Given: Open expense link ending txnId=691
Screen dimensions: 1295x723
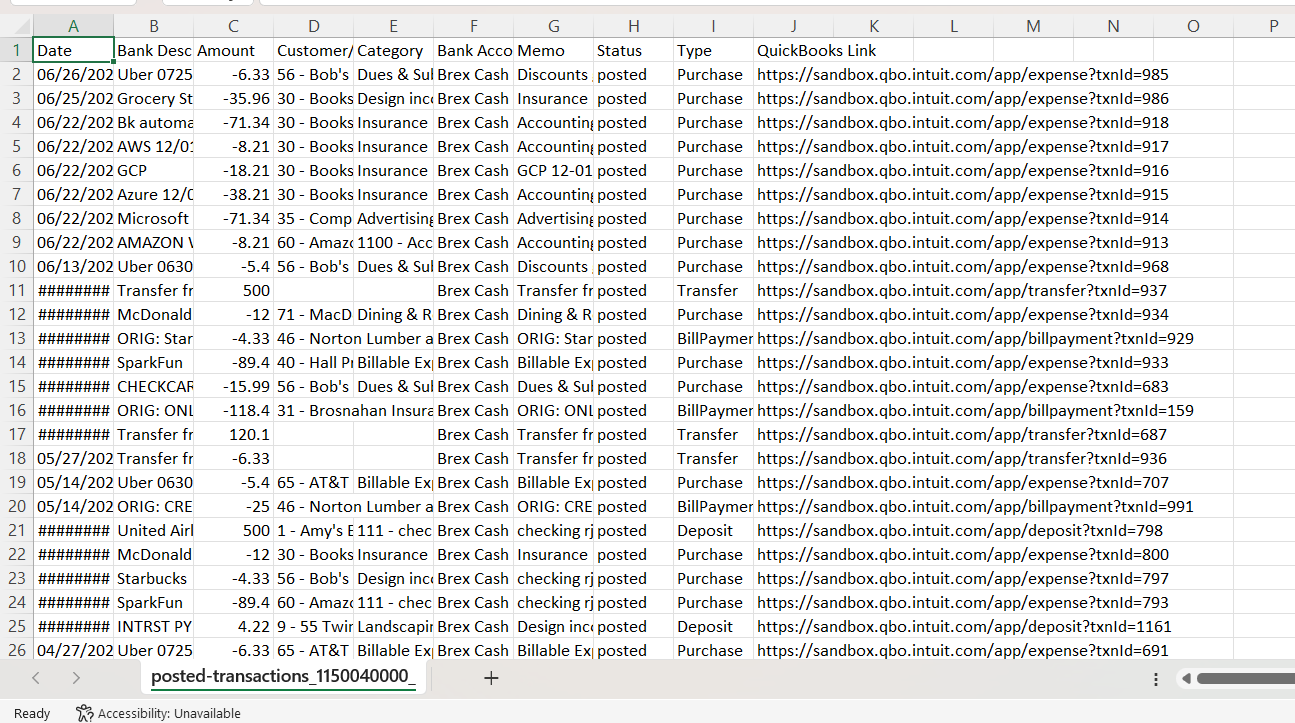Looking at the screenshot, I should click(x=962, y=650).
